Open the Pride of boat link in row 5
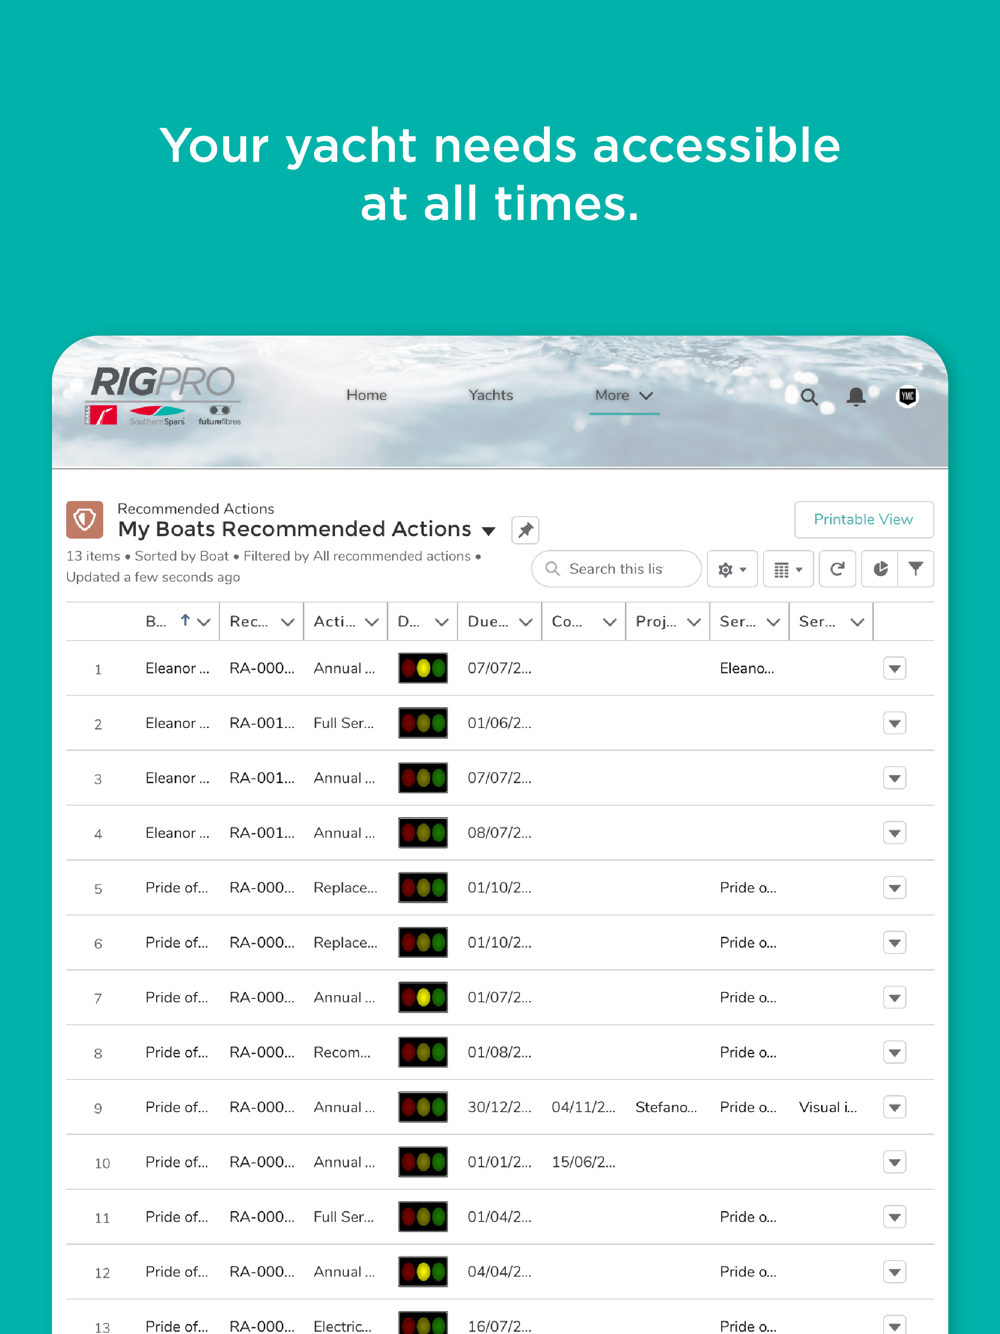The height and width of the screenshot is (1334, 1000). [x=177, y=887]
